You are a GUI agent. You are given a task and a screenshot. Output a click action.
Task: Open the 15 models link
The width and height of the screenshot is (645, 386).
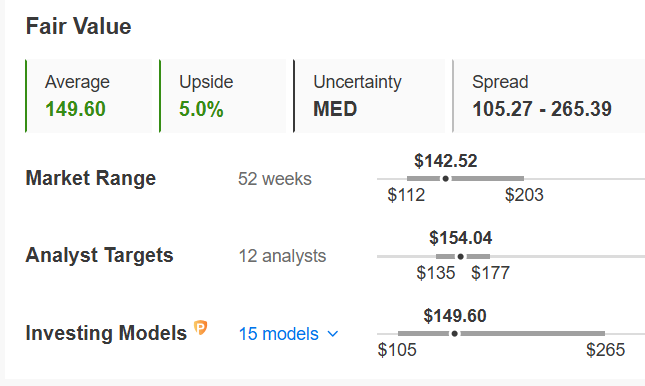point(278,334)
